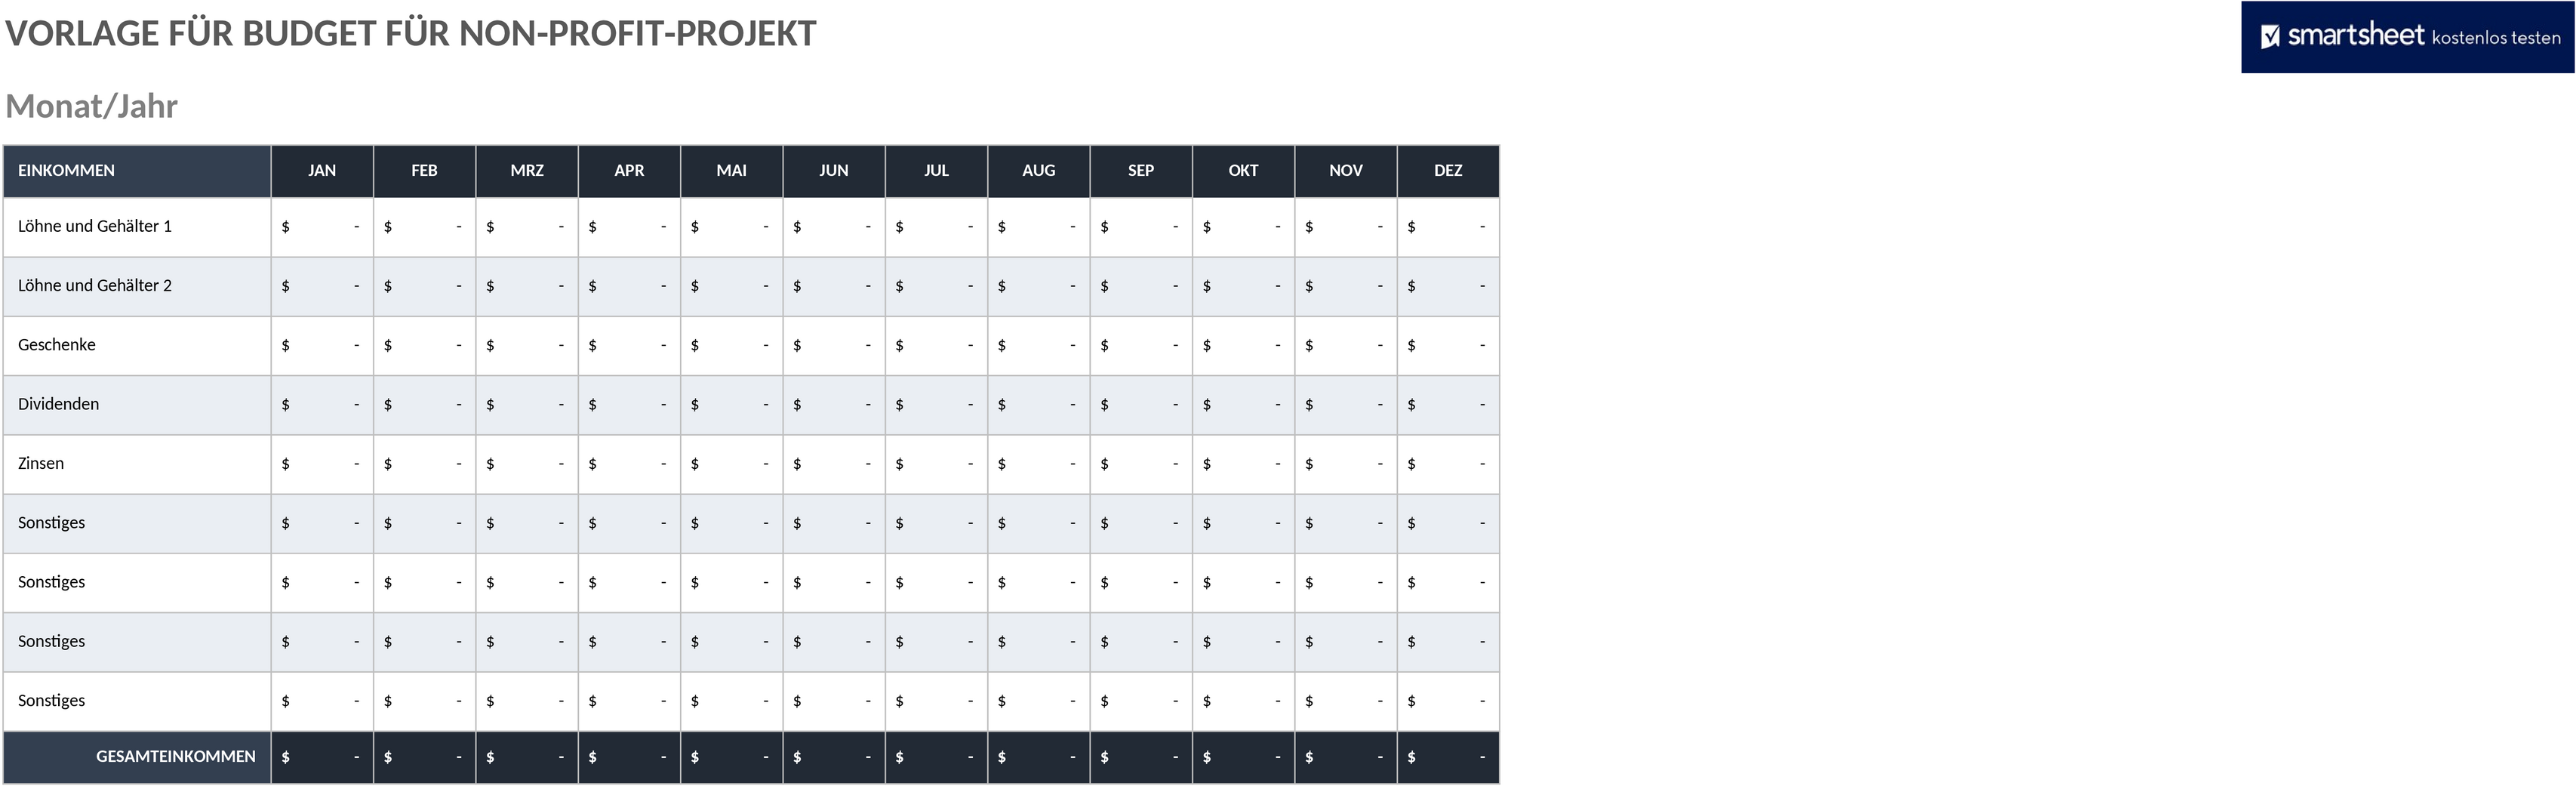Click the Smartsheet checkmark logo icon
2576x786 pixels.
click(x=2270, y=36)
